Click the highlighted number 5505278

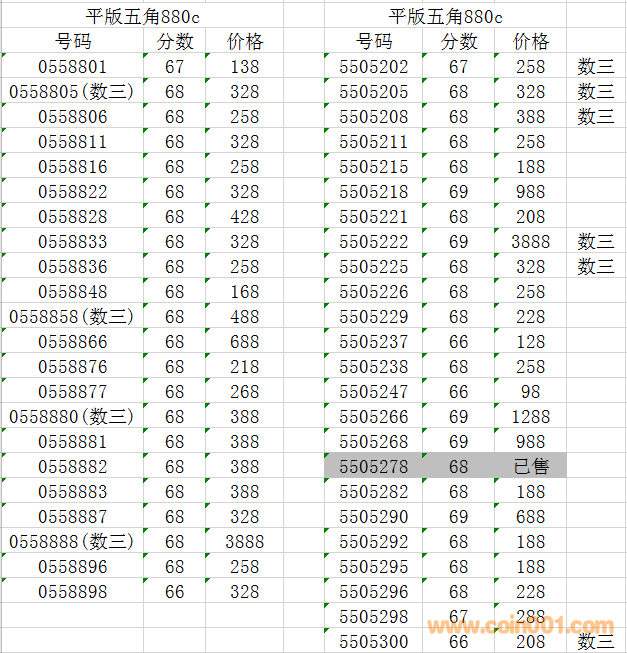tap(373, 467)
